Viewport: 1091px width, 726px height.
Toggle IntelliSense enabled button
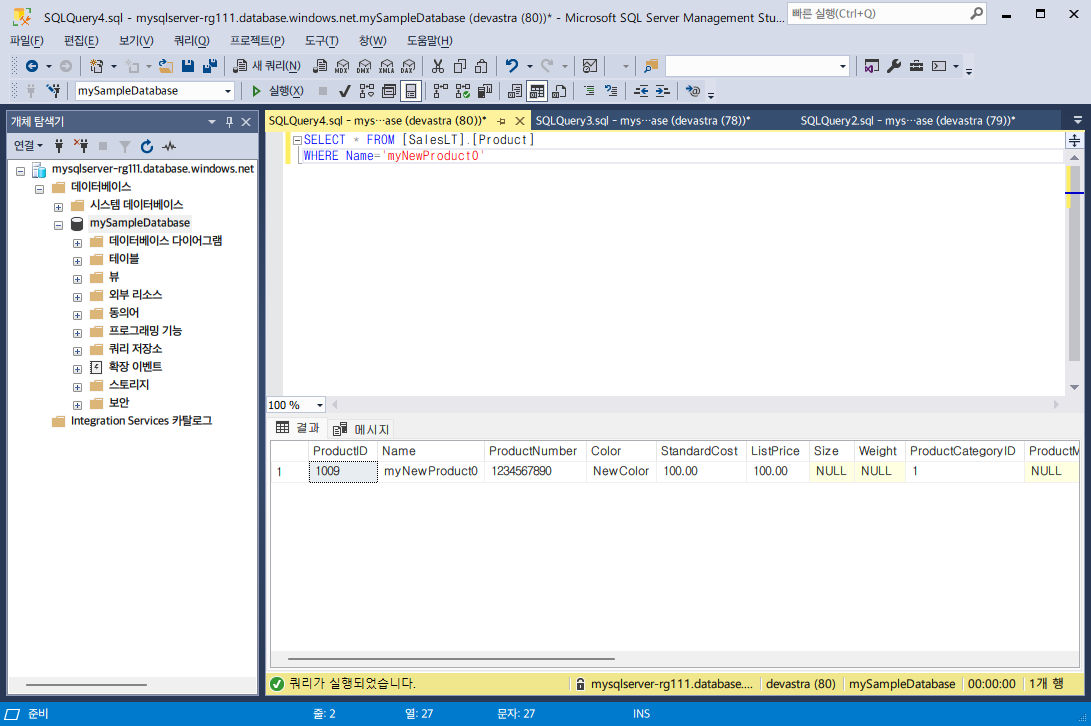point(411,90)
